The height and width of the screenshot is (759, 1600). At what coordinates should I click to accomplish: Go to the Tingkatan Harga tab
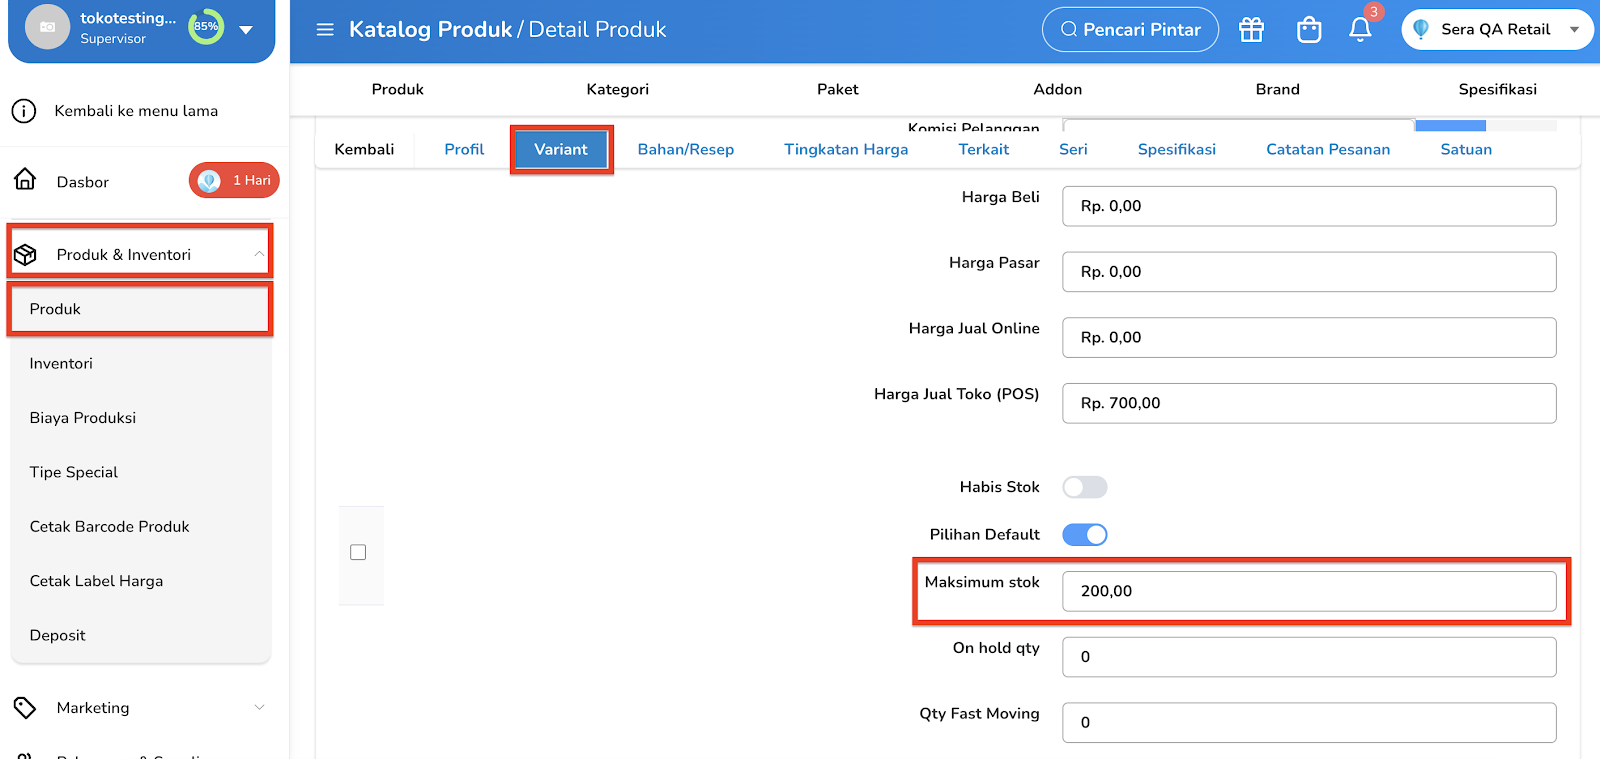click(x=846, y=149)
